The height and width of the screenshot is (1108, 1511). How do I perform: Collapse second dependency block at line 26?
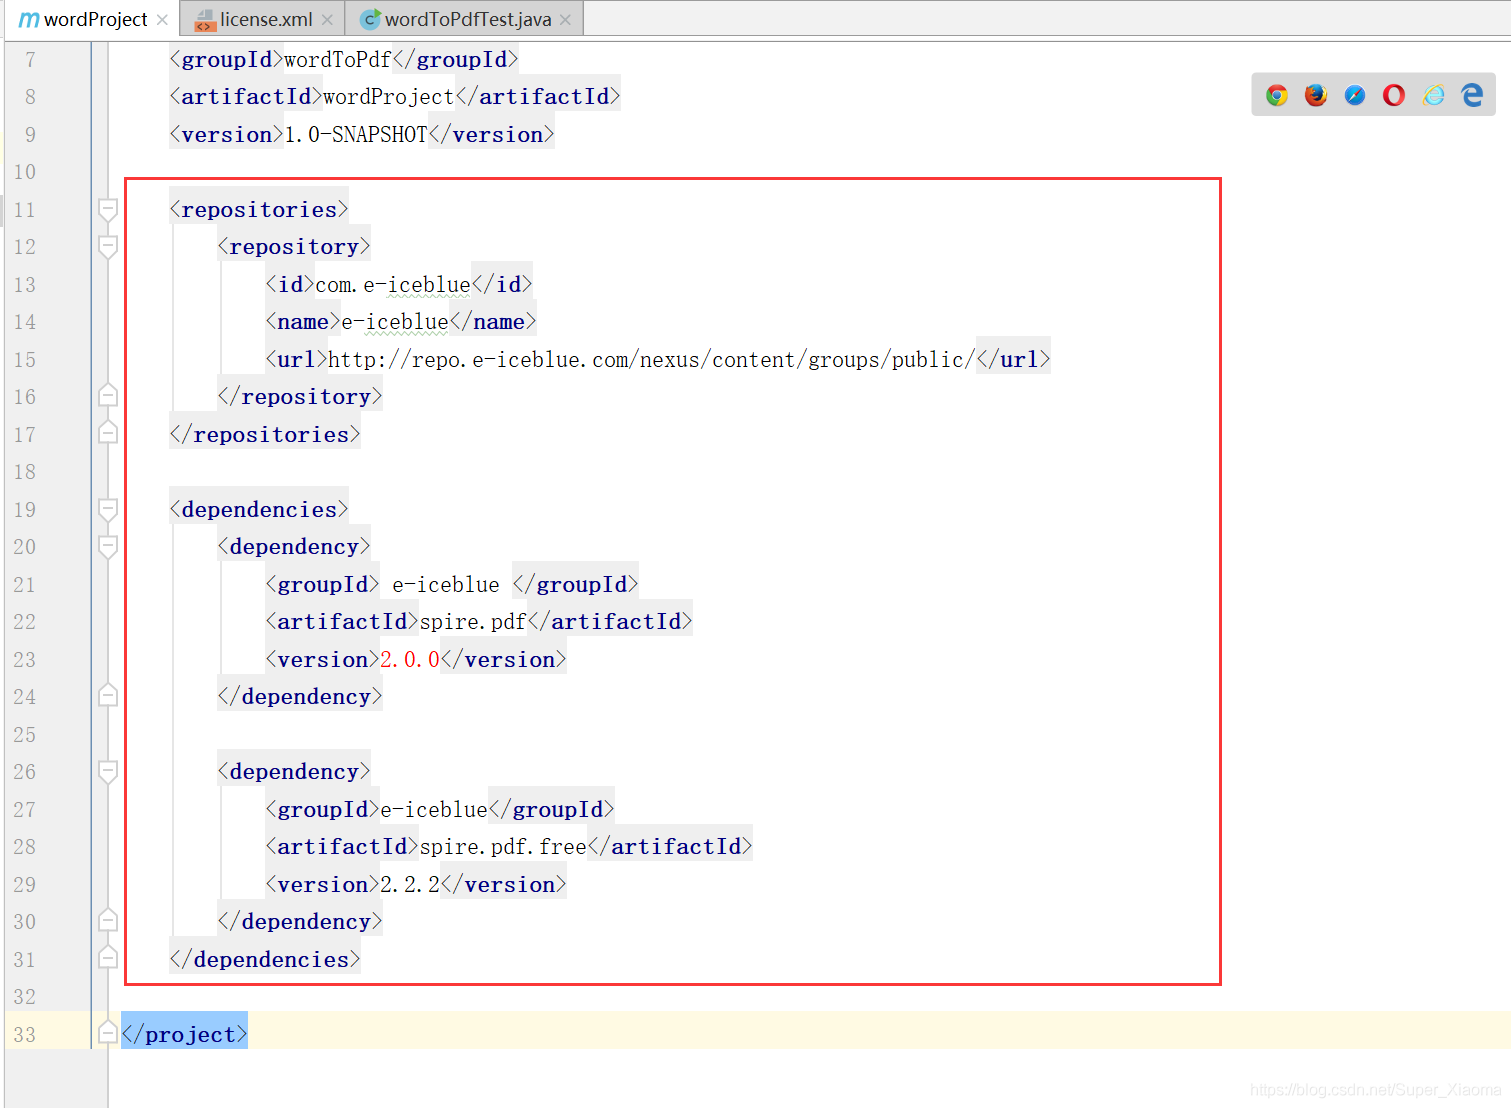click(x=108, y=772)
